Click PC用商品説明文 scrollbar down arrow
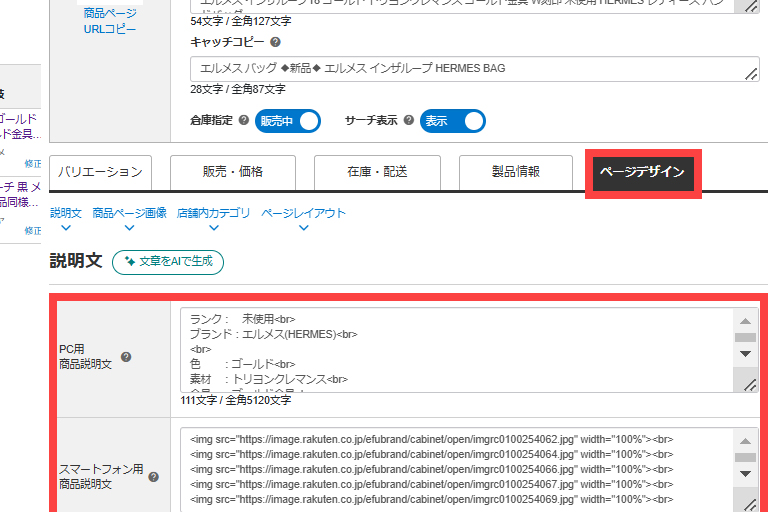Viewport: 768px width, 512px height. [745, 354]
